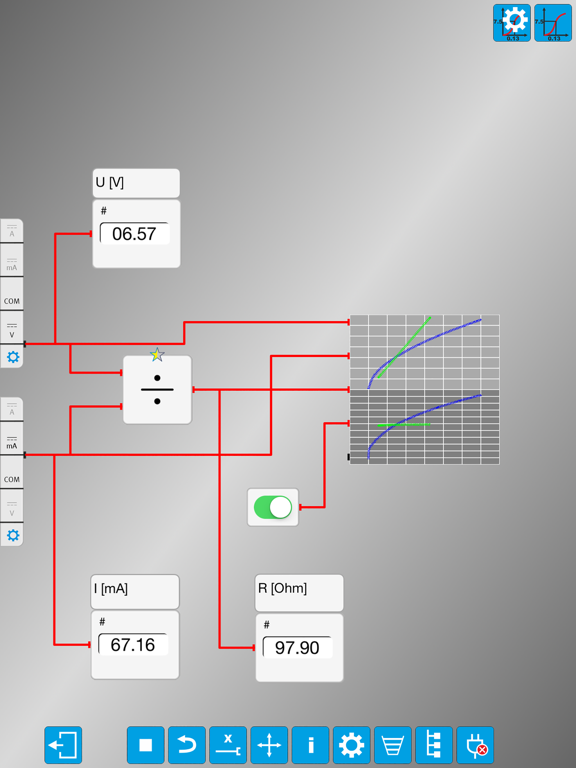Open the graph plot with blue curves
This screenshot has height=768, width=576.
(425, 389)
